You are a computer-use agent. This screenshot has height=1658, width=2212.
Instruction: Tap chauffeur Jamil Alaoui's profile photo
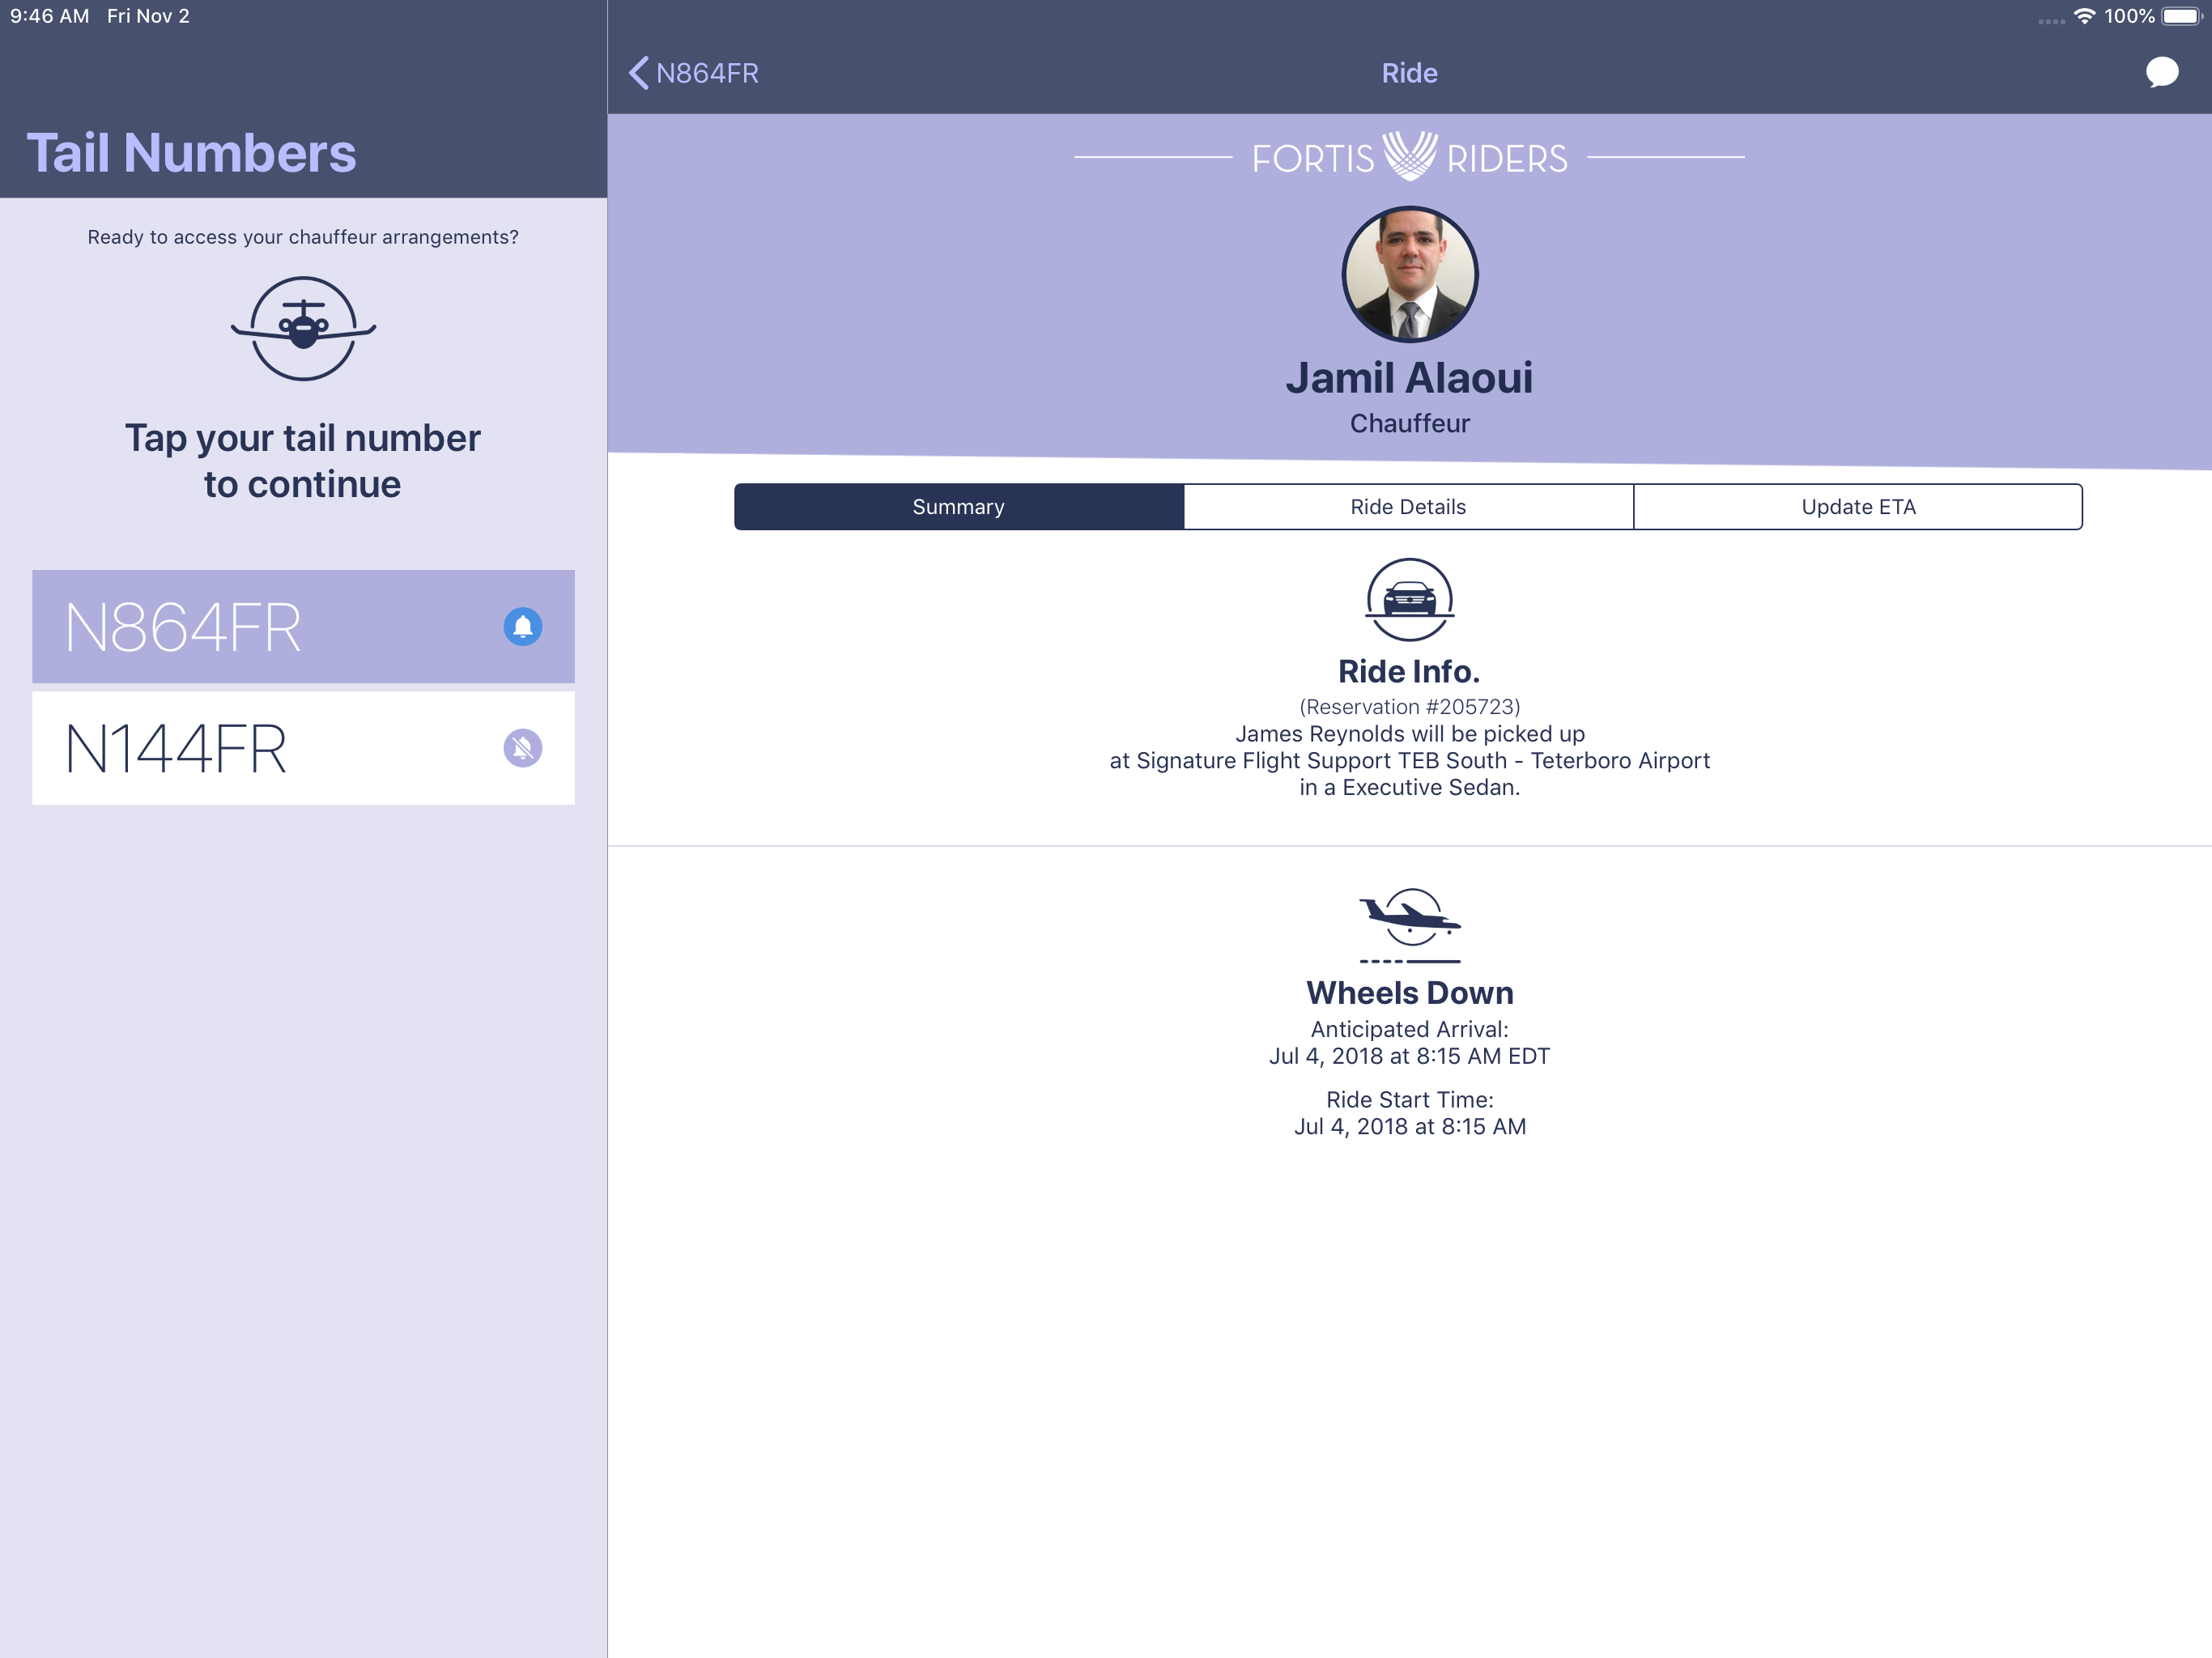pos(1410,274)
